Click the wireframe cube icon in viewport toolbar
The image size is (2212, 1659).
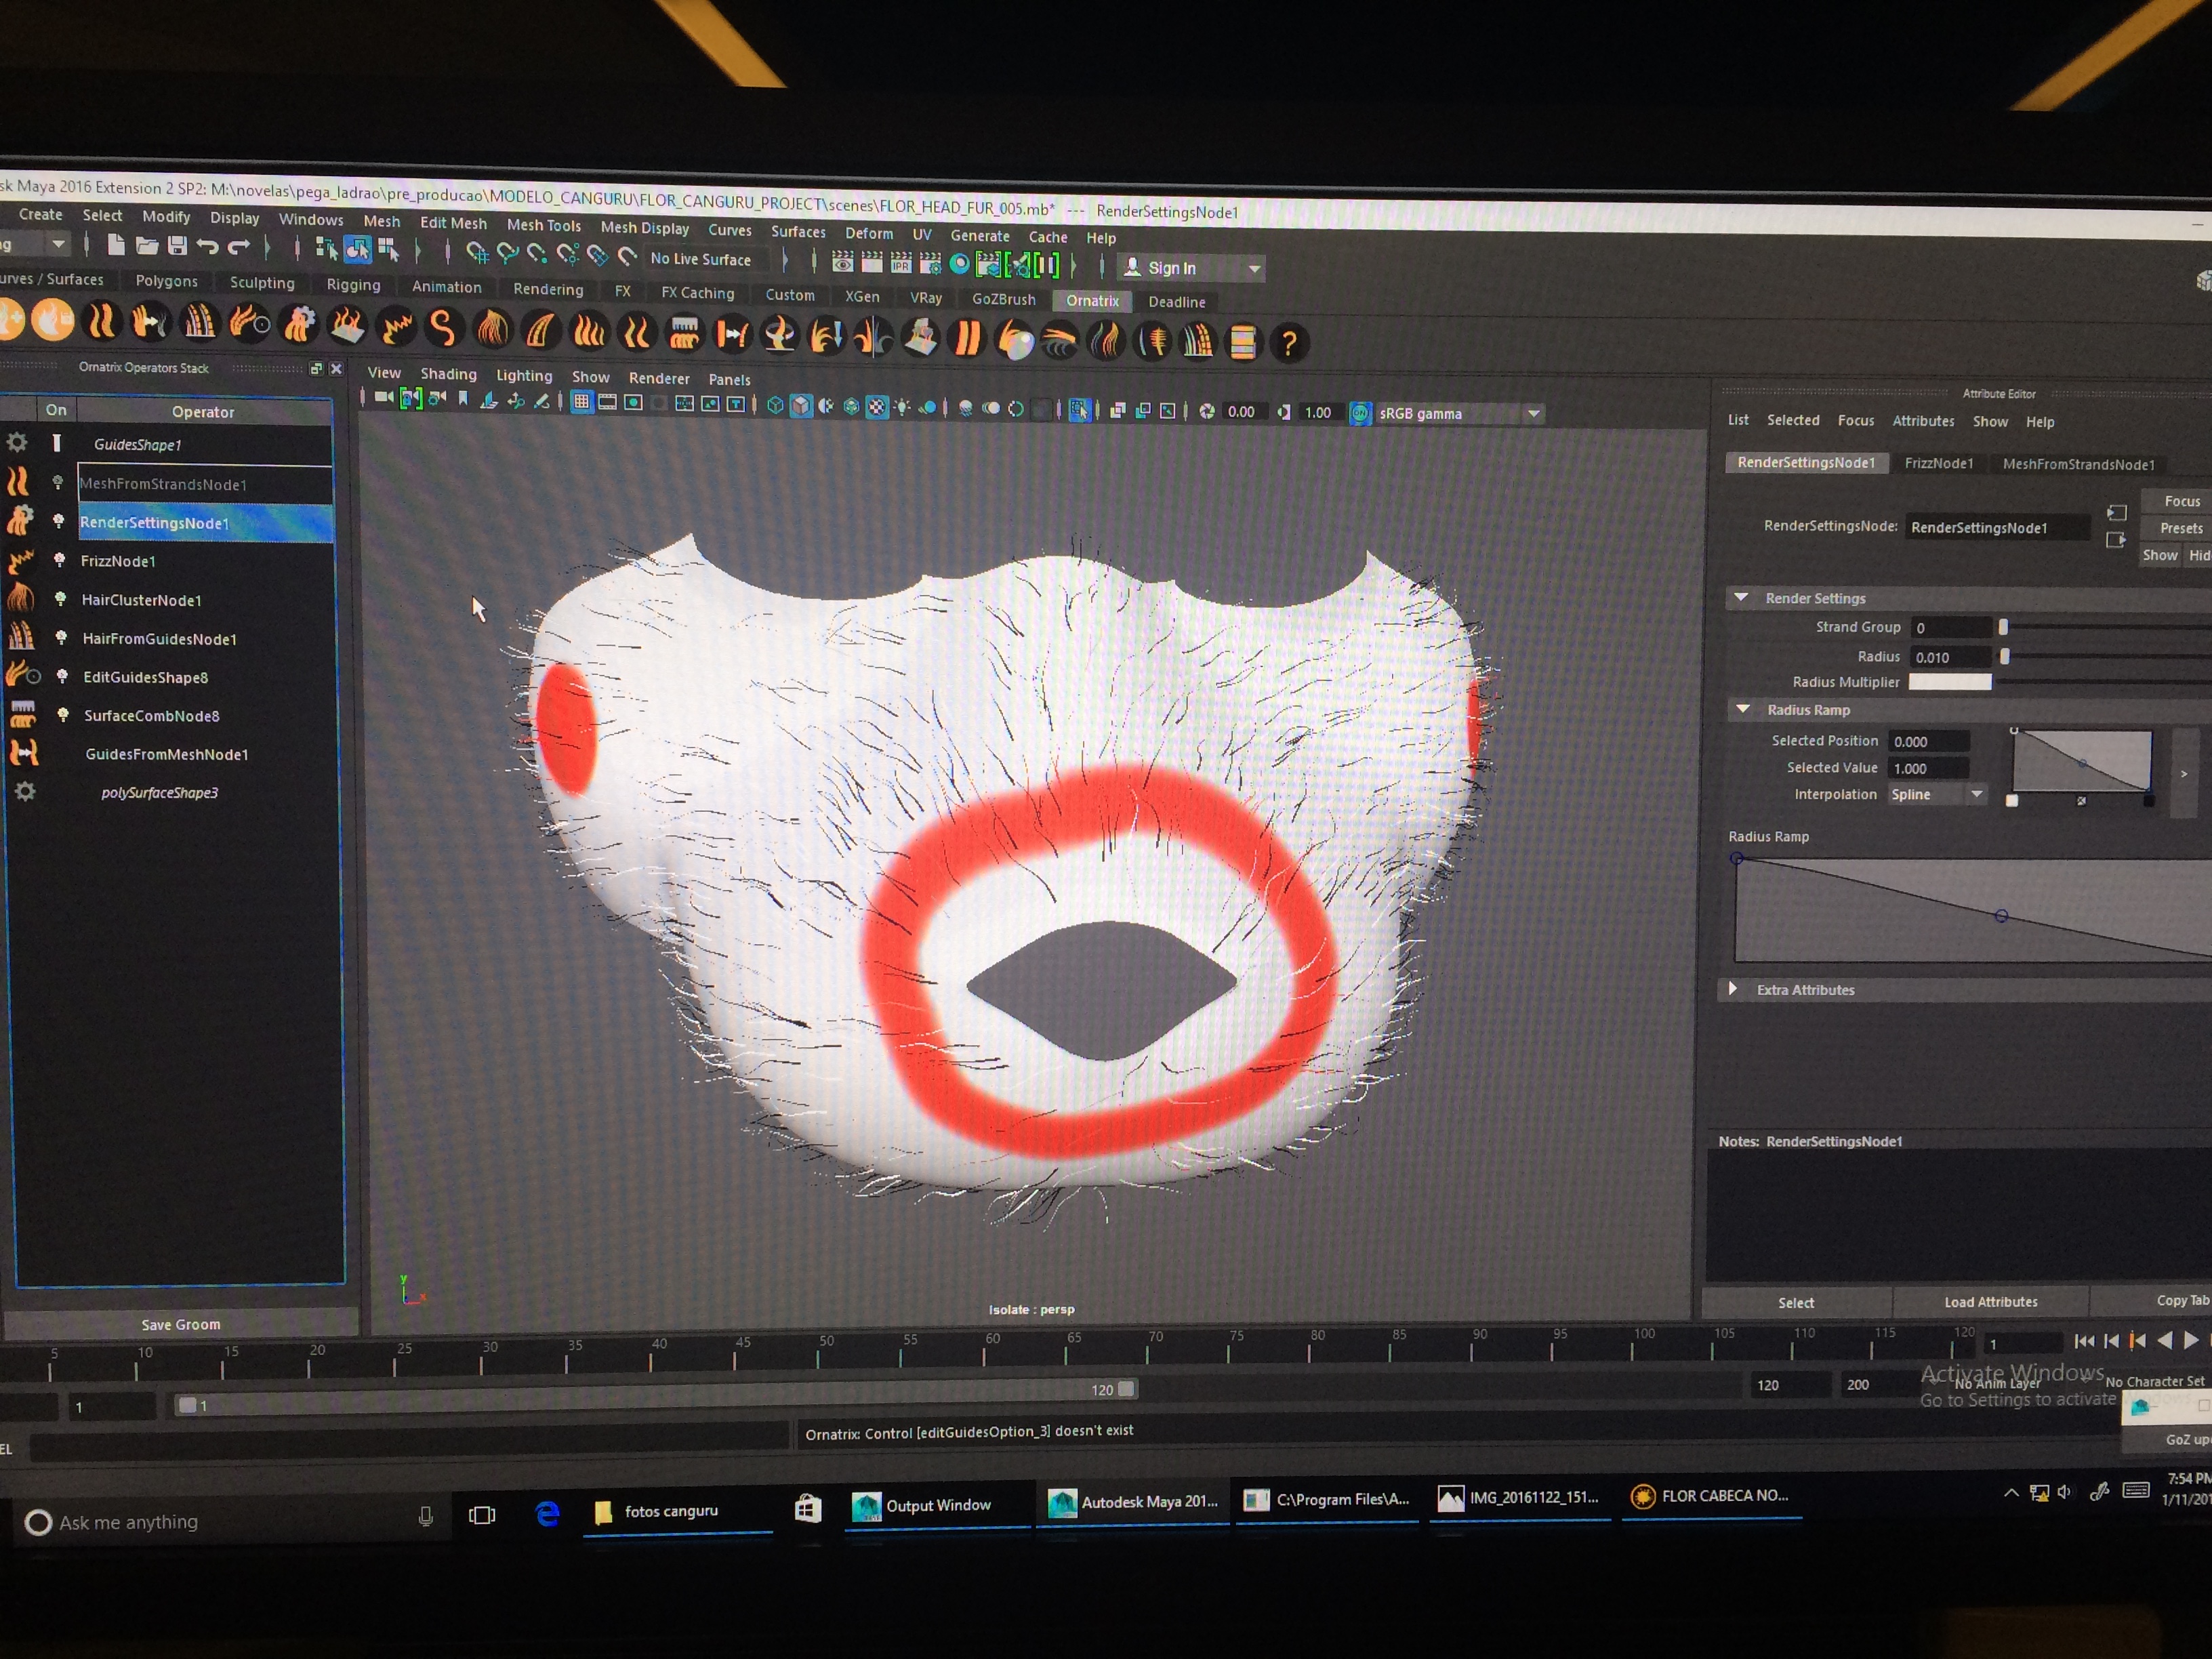click(775, 405)
